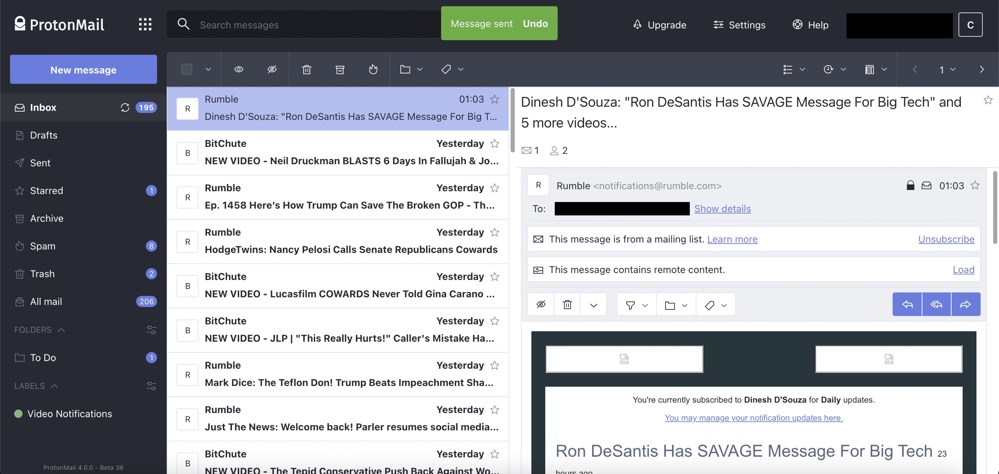The width and height of the screenshot is (999, 474).
Task: Star message next to 01:03 in header
Action: point(975,185)
